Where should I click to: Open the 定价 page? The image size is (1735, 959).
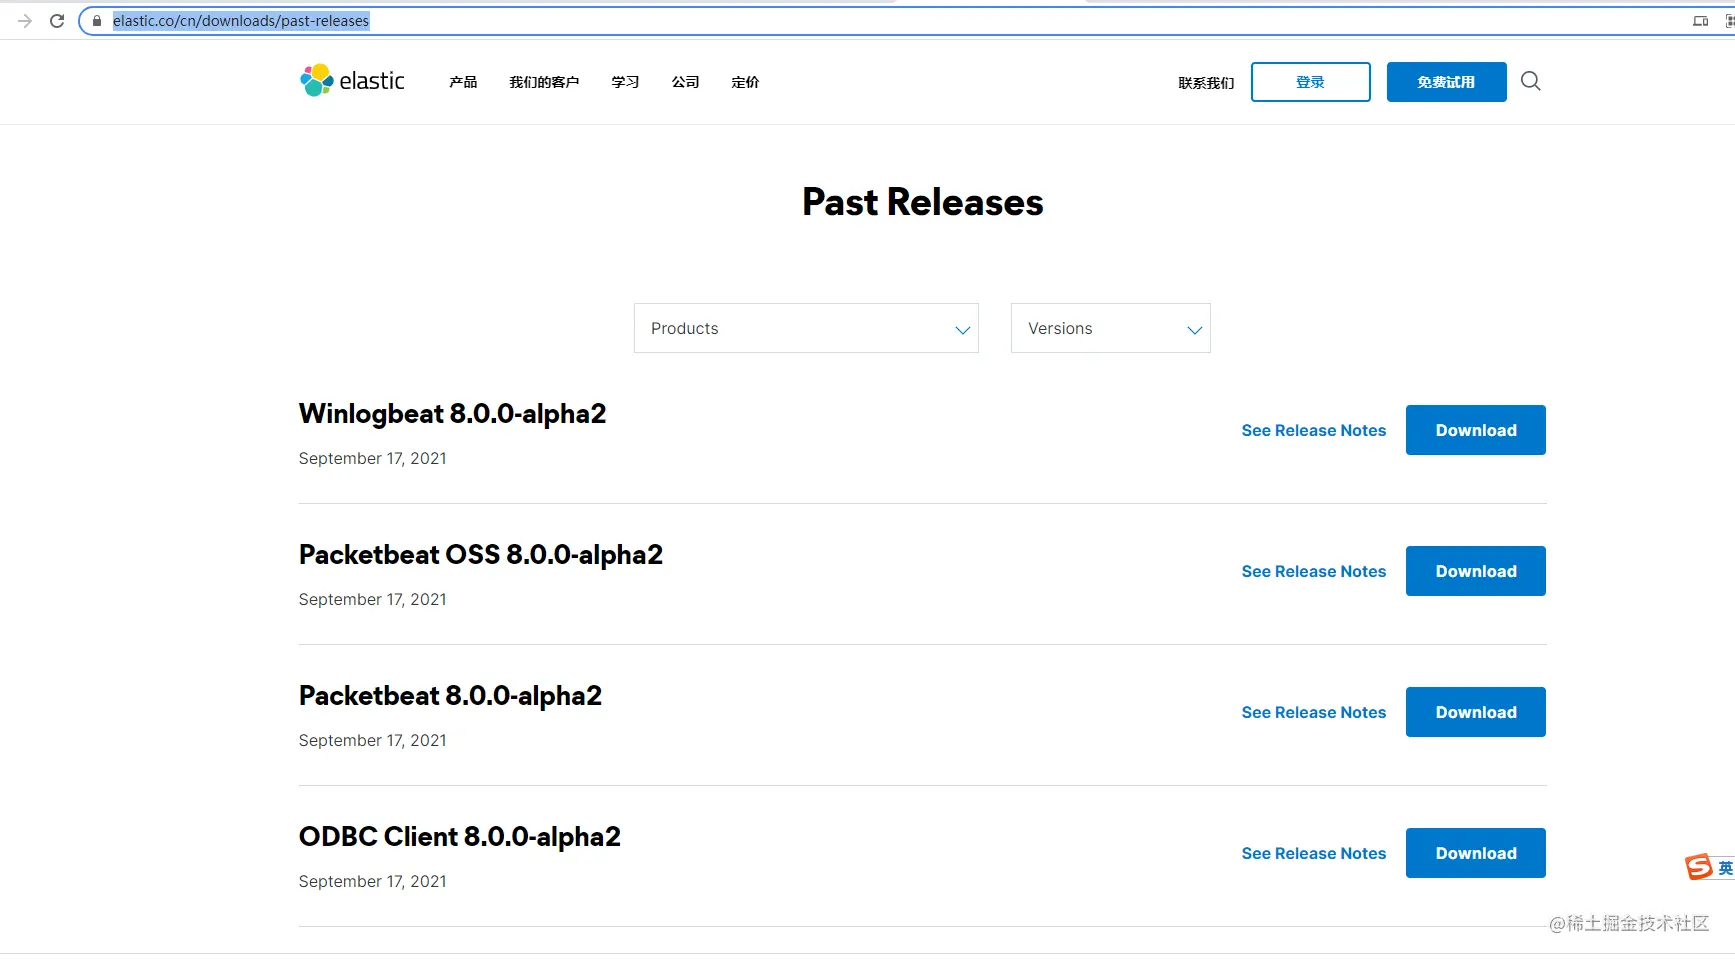click(x=745, y=82)
